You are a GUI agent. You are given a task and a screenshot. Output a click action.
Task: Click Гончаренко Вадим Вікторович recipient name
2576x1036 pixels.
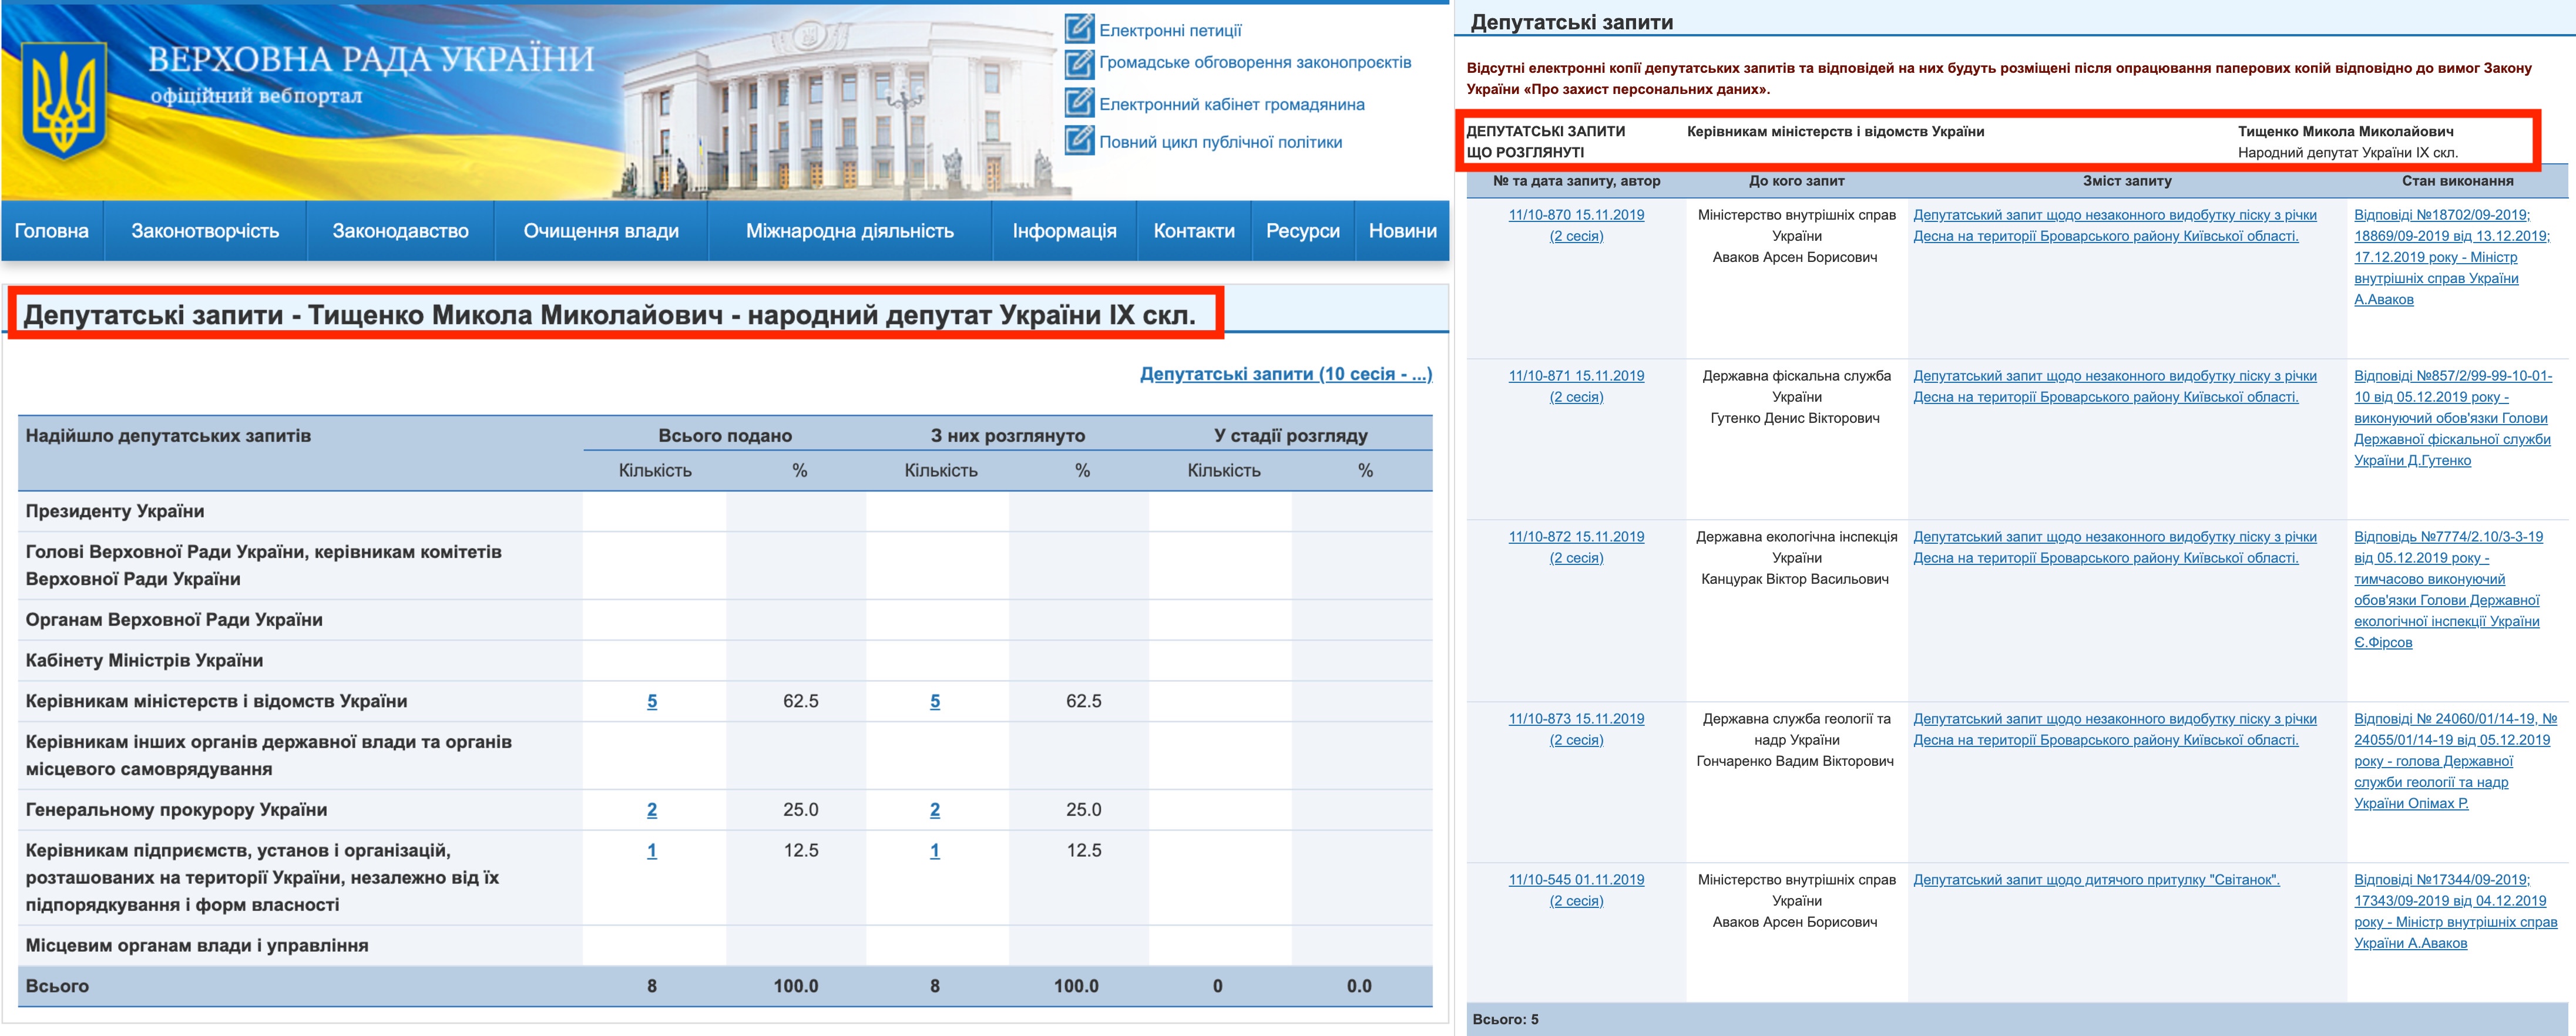pyautogui.click(x=1795, y=761)
